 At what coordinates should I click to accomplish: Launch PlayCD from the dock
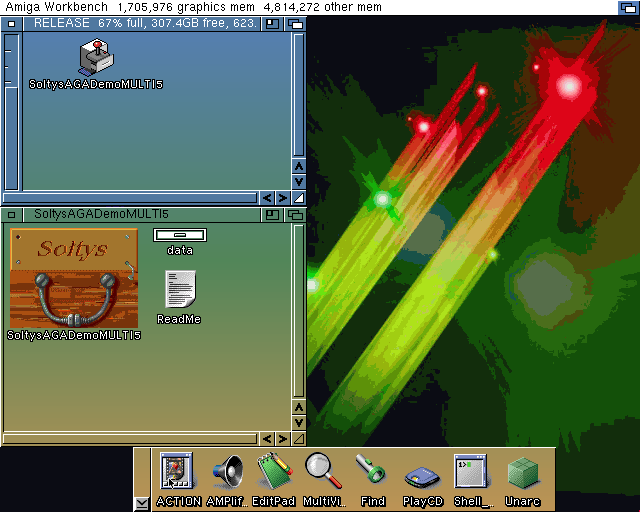[x=422, y=476]
